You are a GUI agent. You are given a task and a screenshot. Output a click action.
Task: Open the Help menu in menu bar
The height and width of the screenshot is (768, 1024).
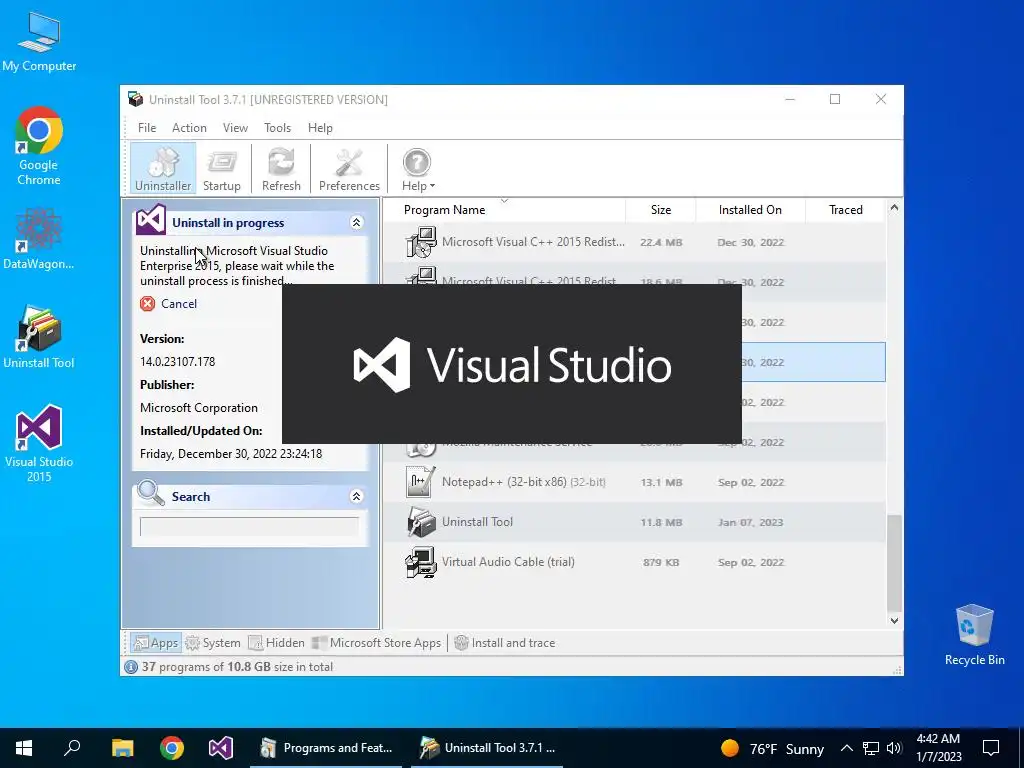point(320,128)
